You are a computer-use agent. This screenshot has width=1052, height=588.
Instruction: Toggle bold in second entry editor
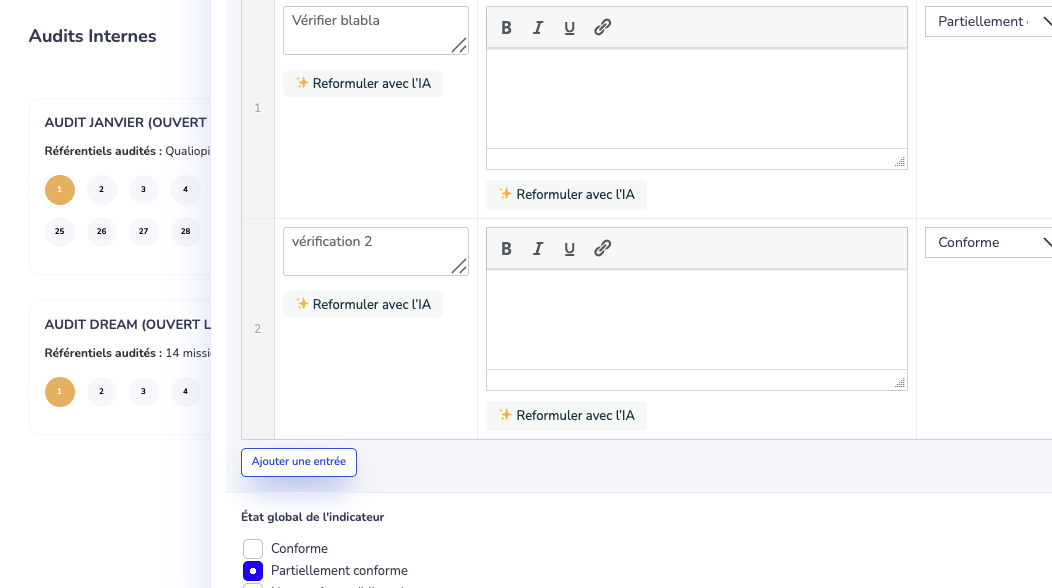point(506,249)
